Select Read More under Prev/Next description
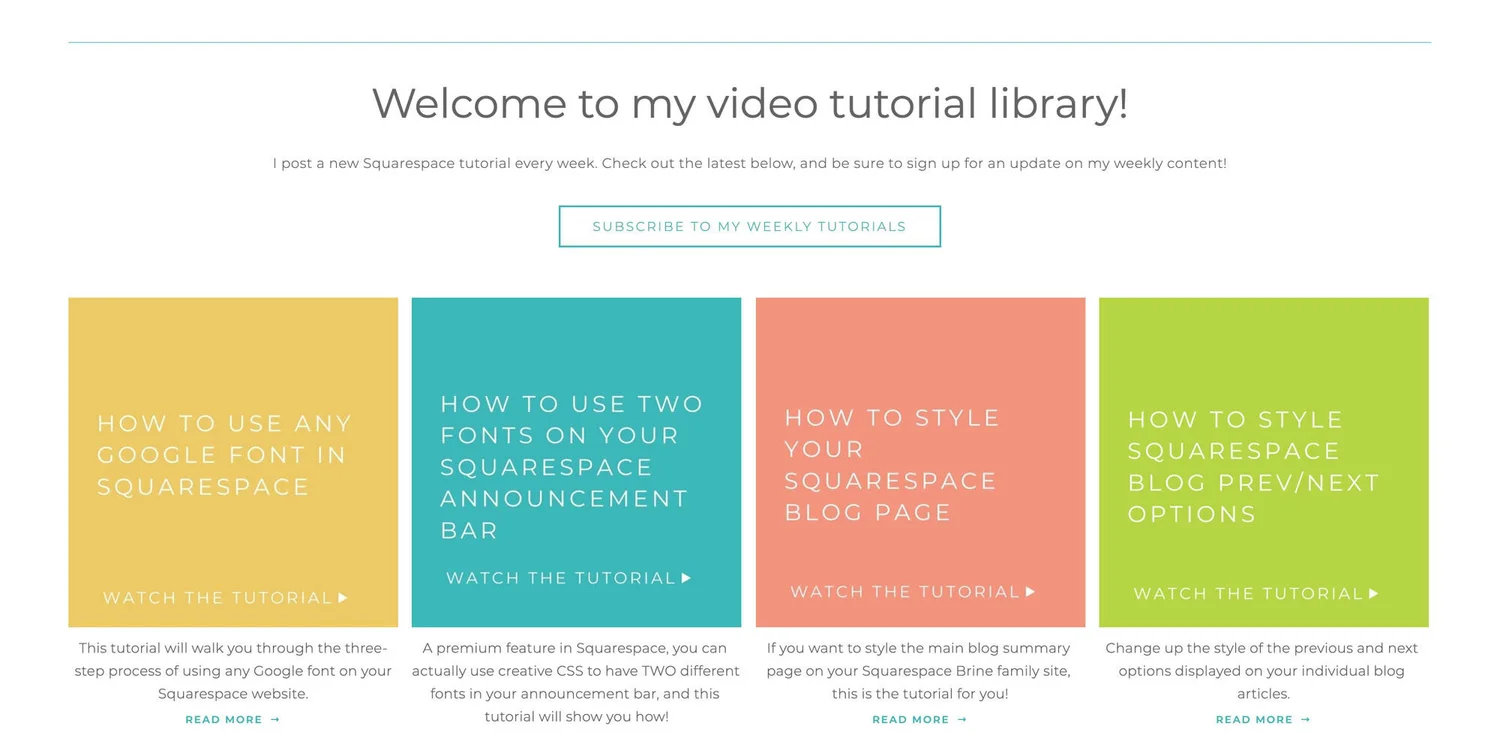Viewport: 1500px width, 735px height. coord(1253,719)
